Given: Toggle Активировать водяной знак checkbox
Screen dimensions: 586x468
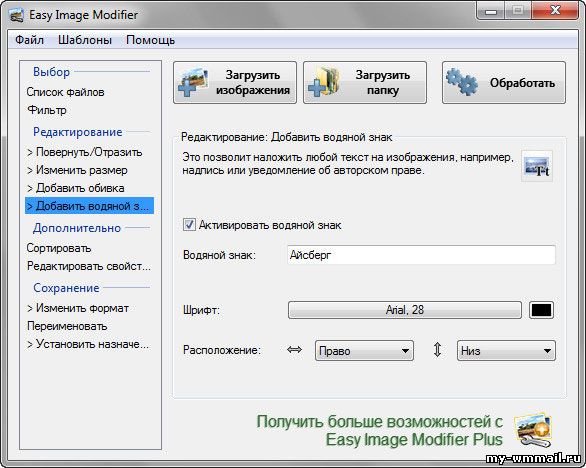Looking at the screenshot, I should pos(189,225).
